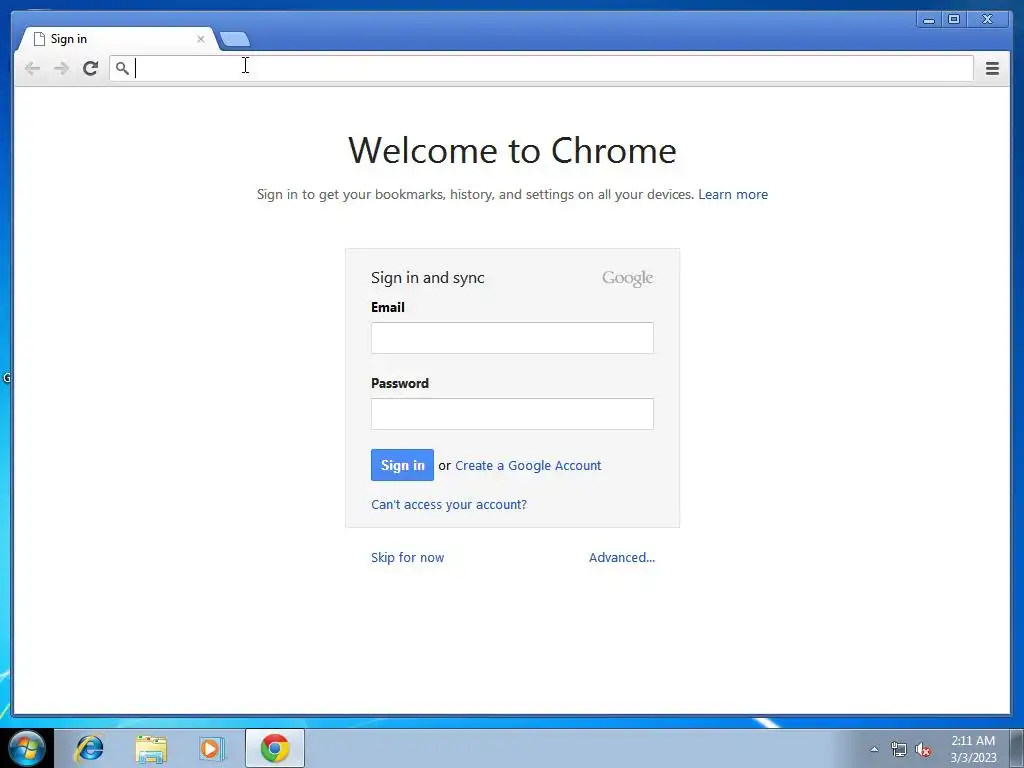Click the page icon on the Sign in tab
Viewport: 1024px width, 768px height.
pyautogui.click(x=39, y=39)
